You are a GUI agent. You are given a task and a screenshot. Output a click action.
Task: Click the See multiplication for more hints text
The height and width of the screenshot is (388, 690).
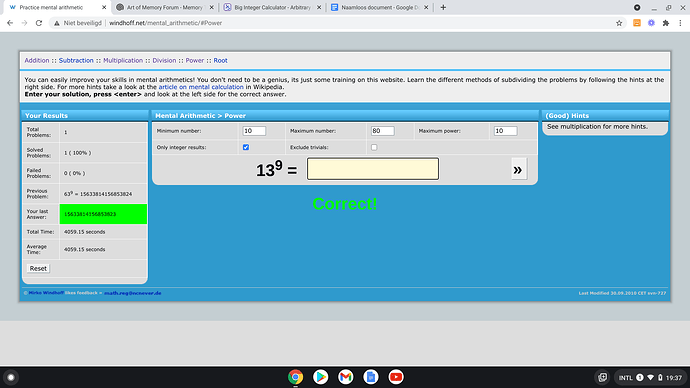(x=597, y=126)
